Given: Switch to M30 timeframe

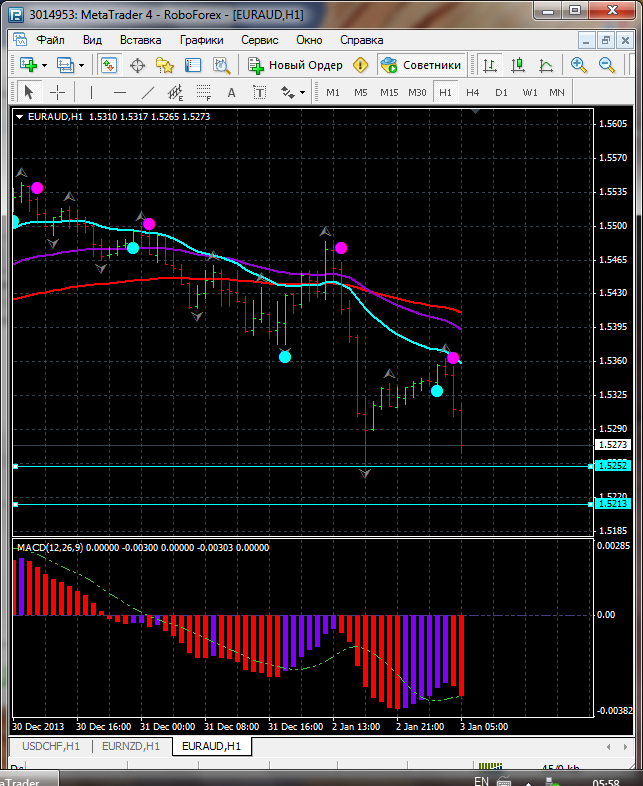Looking at the screenshot, I should [417, 93].
